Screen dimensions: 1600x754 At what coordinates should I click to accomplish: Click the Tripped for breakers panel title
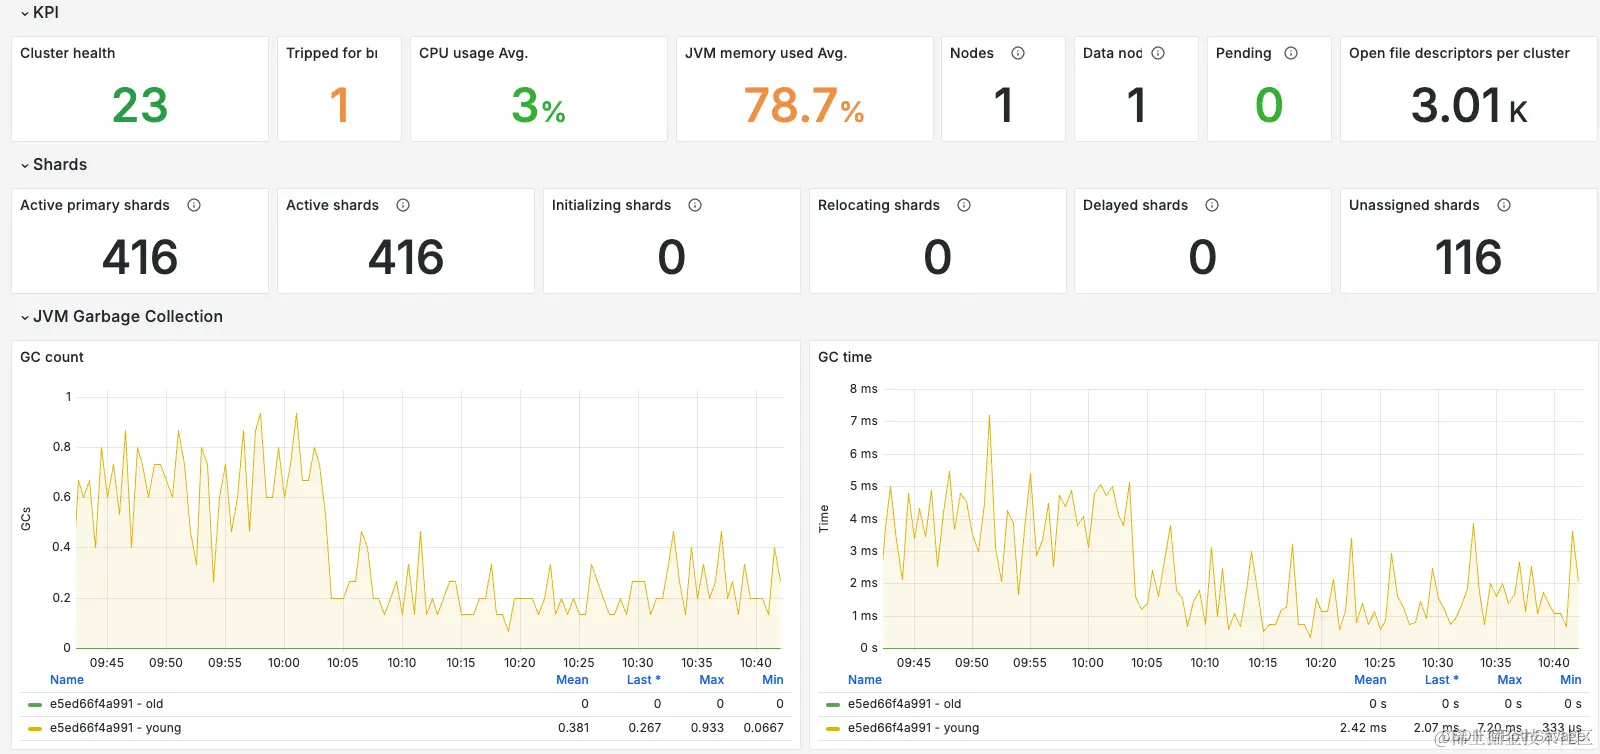pos(332,53)
